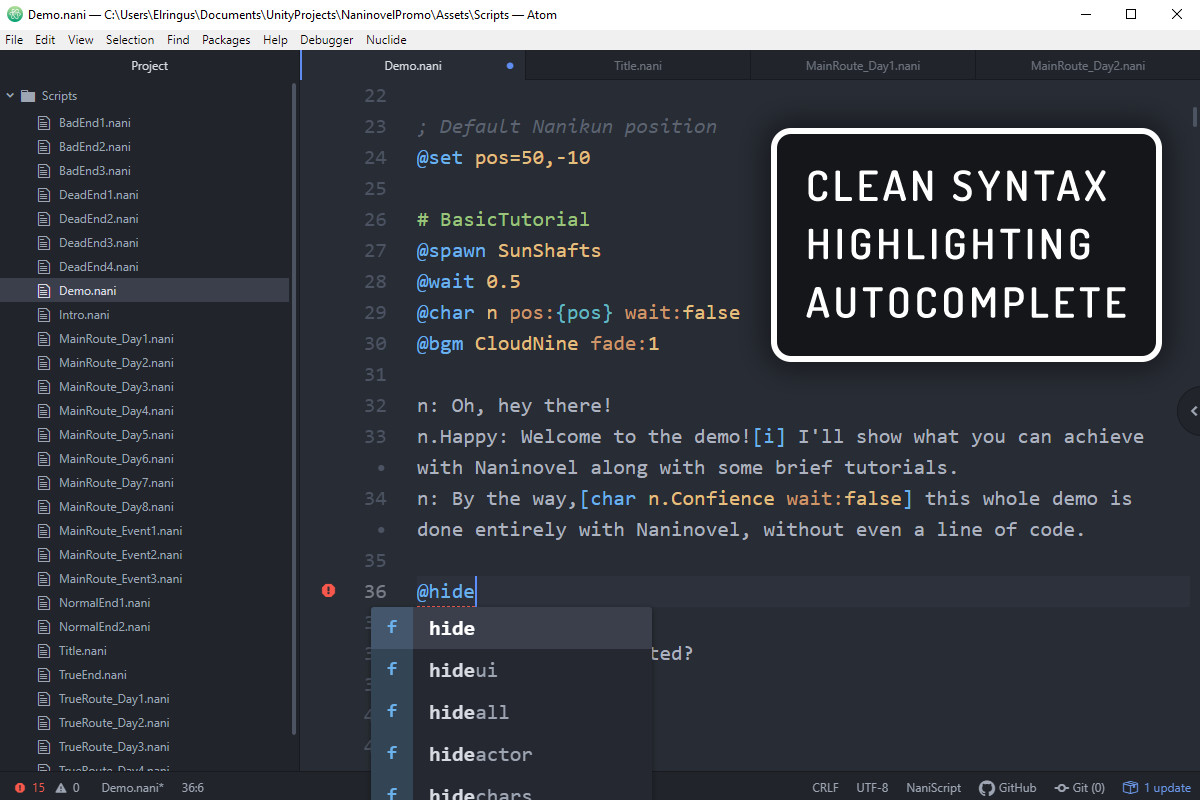Click the warning triangle in status bar
The width and height of the screenshot is (1200, 800).
coord(61,788)
